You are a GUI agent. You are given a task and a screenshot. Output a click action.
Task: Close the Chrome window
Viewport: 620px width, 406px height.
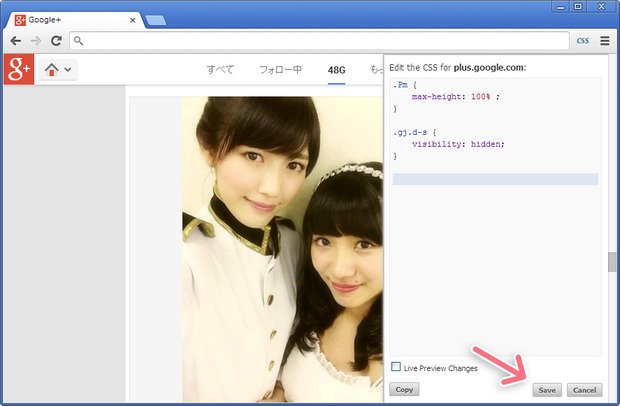pyautogui.click(x=601, y=7)
